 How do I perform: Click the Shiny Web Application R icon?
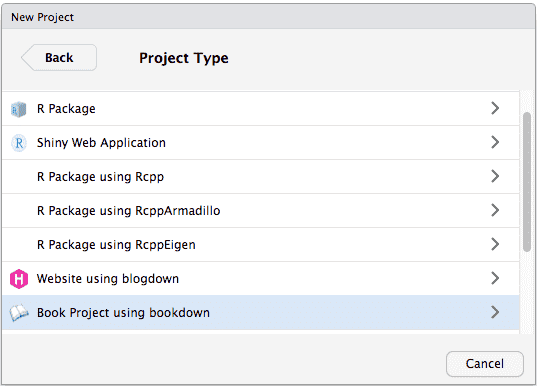(19, 143)
